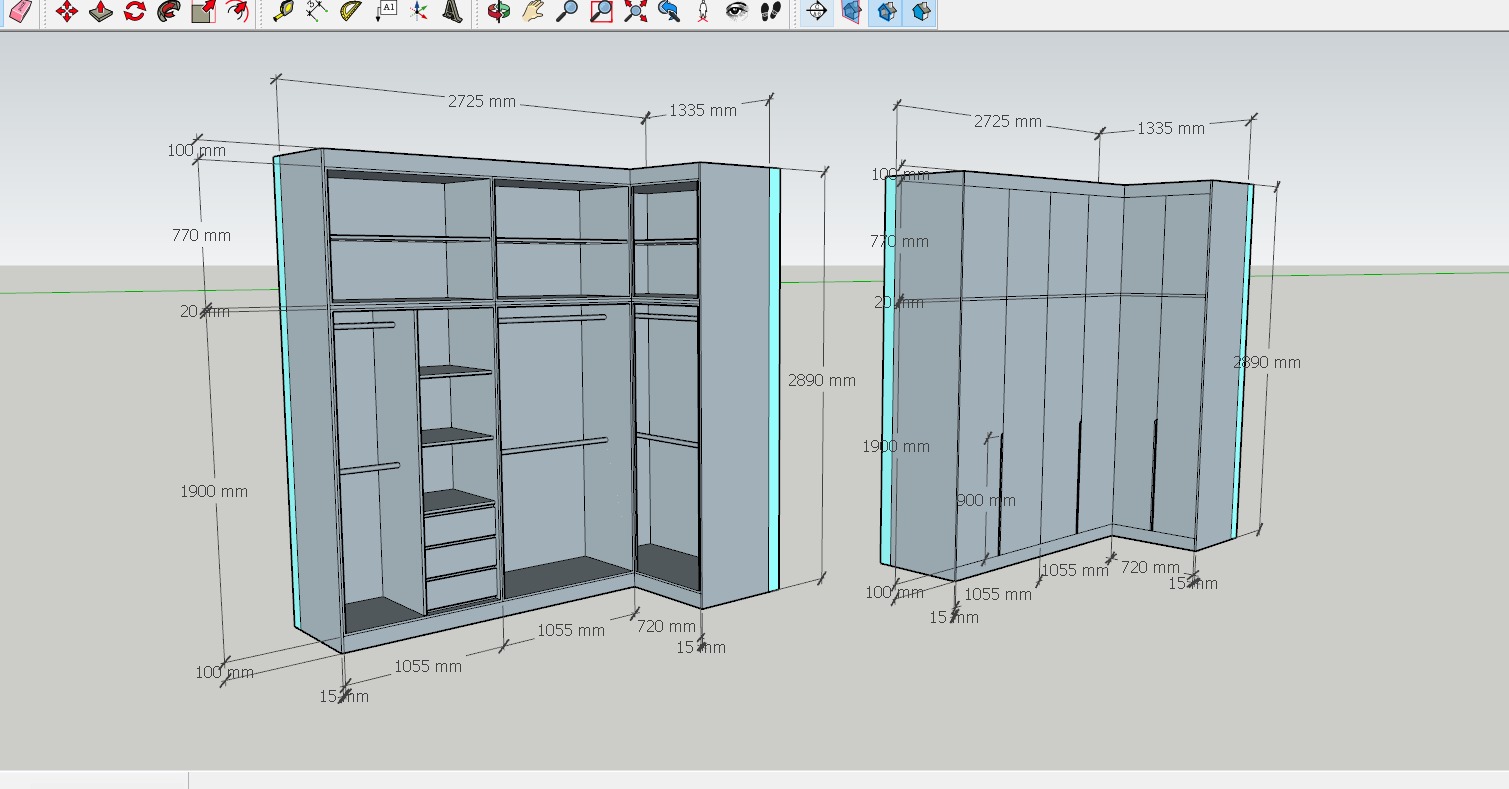Viewport: 1509px width, 789px height.
Task: Choose the Dimension tool
Action: click(317, 11)
